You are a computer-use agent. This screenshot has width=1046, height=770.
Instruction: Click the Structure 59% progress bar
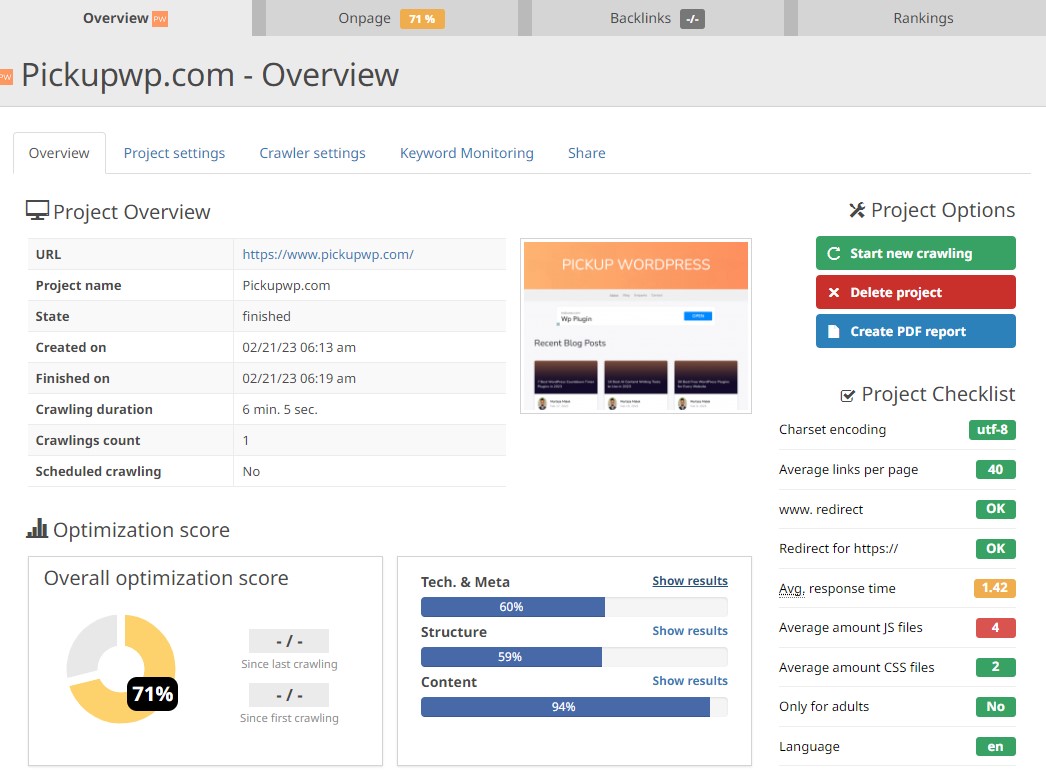tap(574, 657)
